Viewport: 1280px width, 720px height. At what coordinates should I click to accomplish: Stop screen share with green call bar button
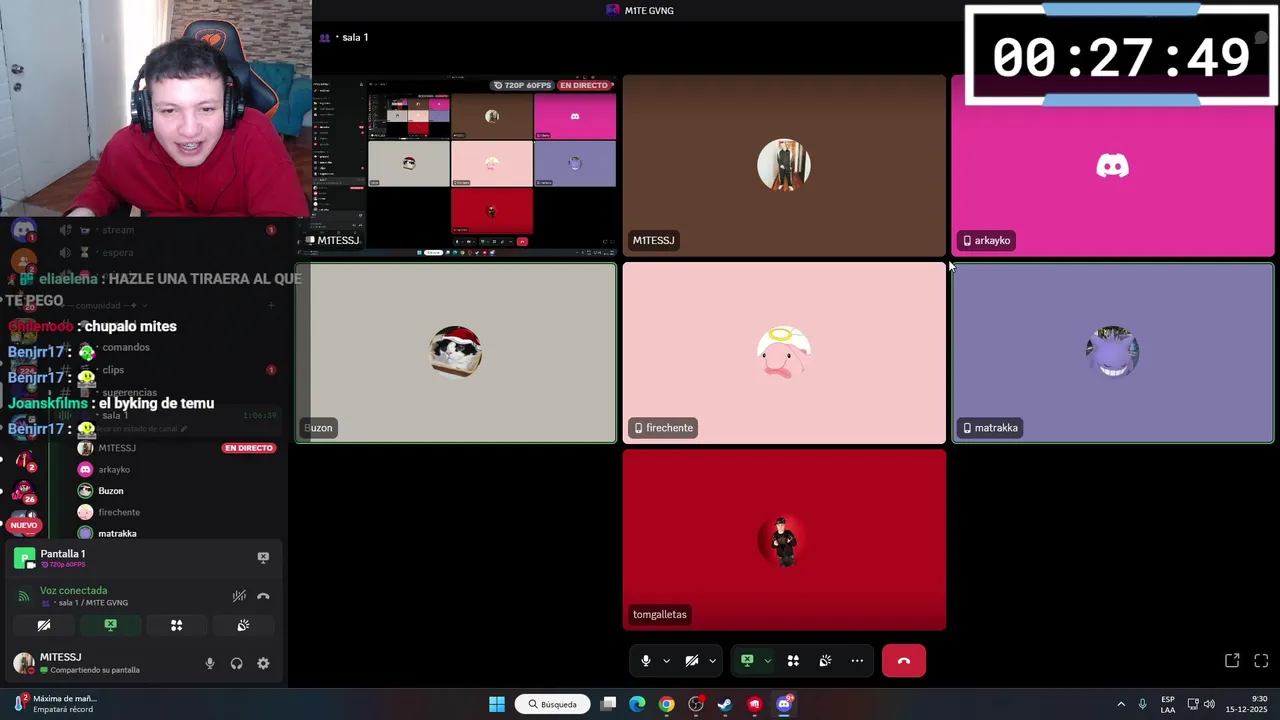tap(747, 661)
